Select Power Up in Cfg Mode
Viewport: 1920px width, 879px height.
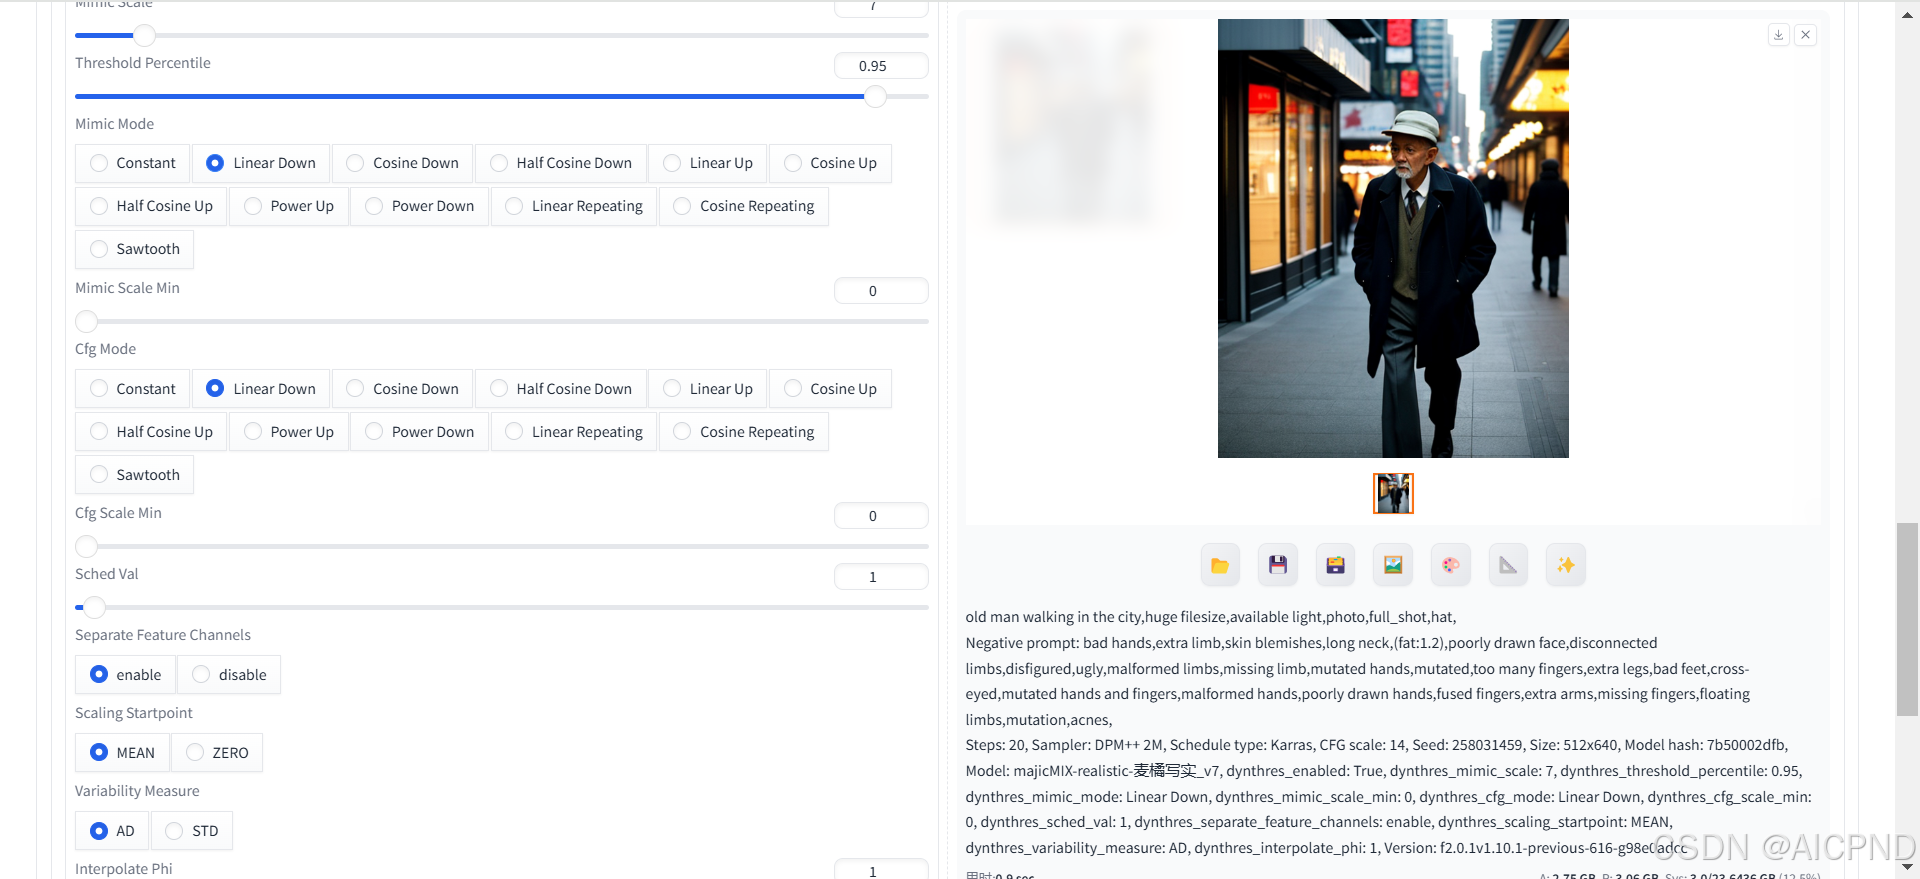(289, 432)
